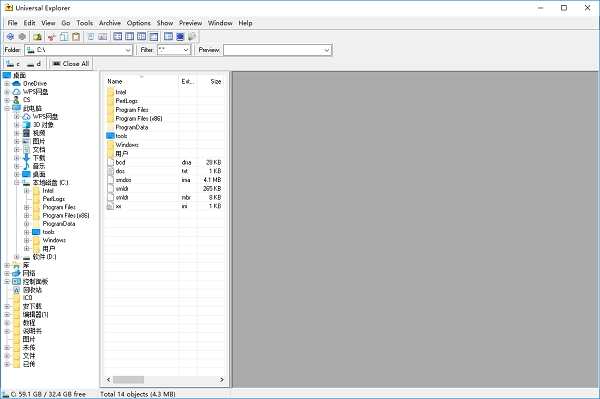600x399 pixels.
Task: Open the Edit menu
Action: pos(29,23)
